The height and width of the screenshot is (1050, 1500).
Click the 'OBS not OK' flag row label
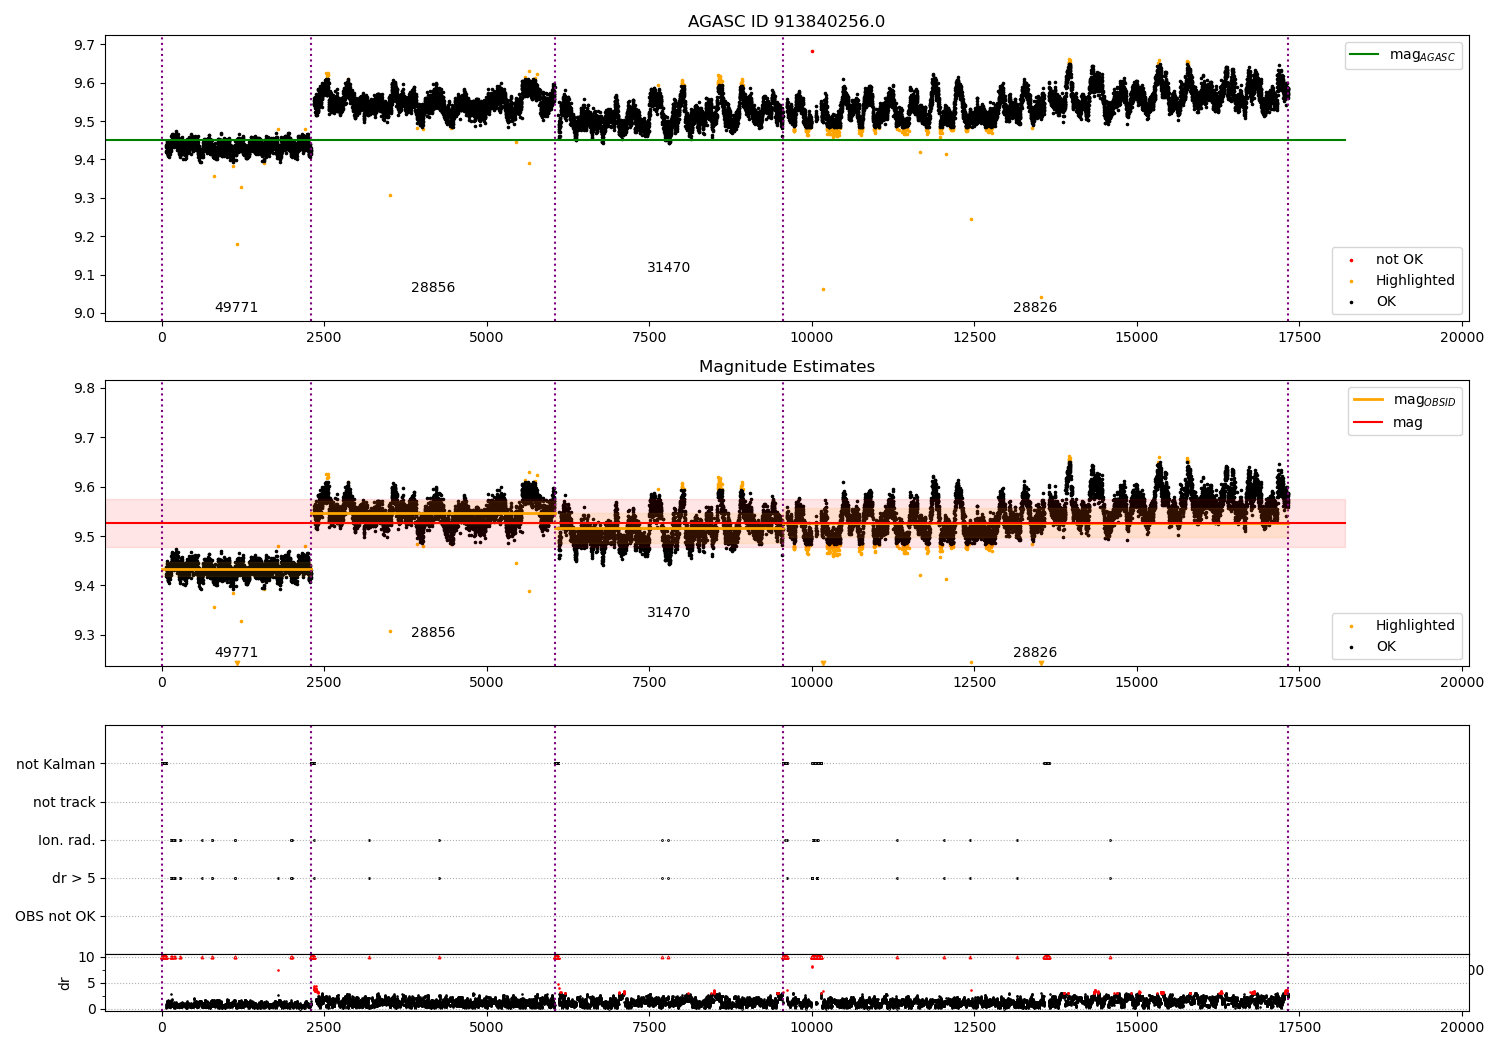[55, 916]
